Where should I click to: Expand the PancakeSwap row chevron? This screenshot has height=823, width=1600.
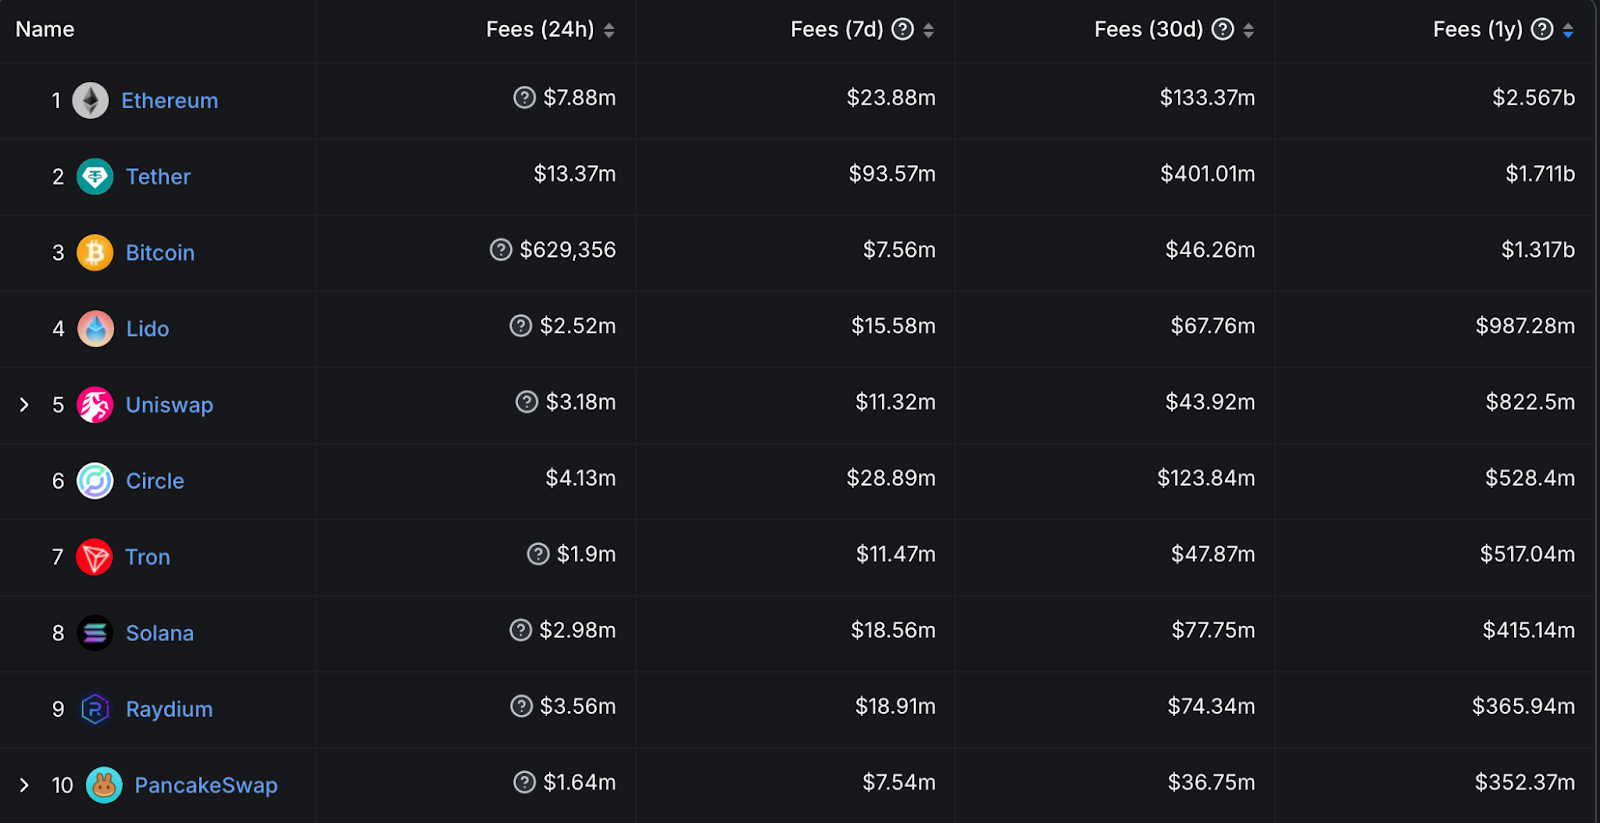tap(24, 785)
